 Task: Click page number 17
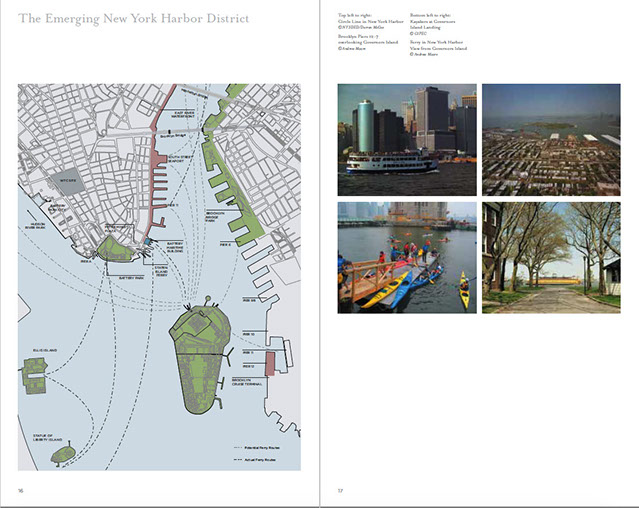(340, 490)
